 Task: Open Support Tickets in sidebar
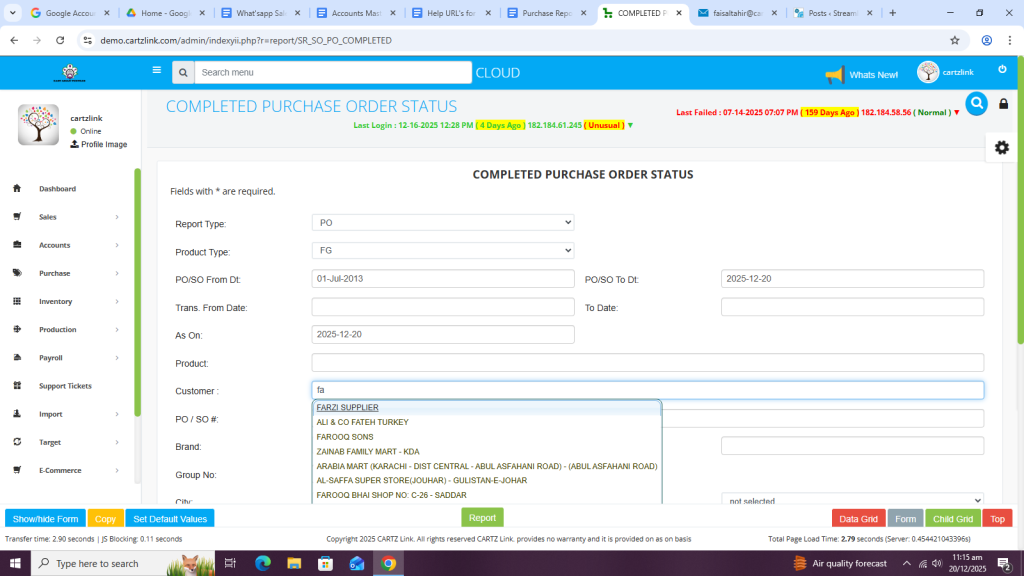[65, 386]
